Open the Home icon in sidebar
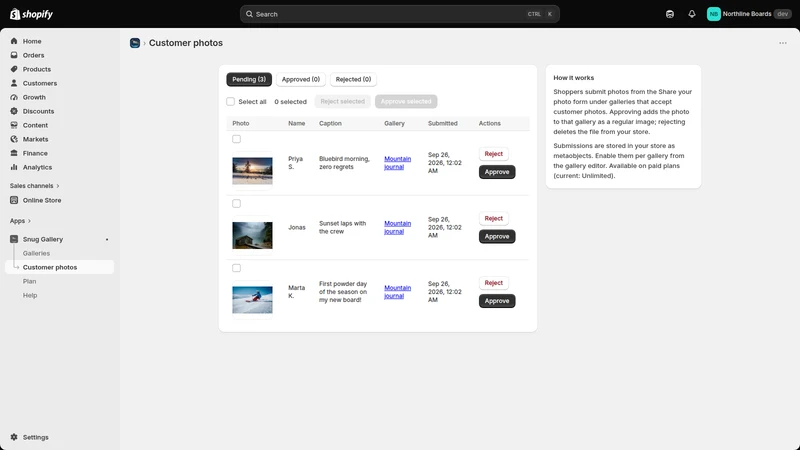800x450 pixels. pos(14,41)
